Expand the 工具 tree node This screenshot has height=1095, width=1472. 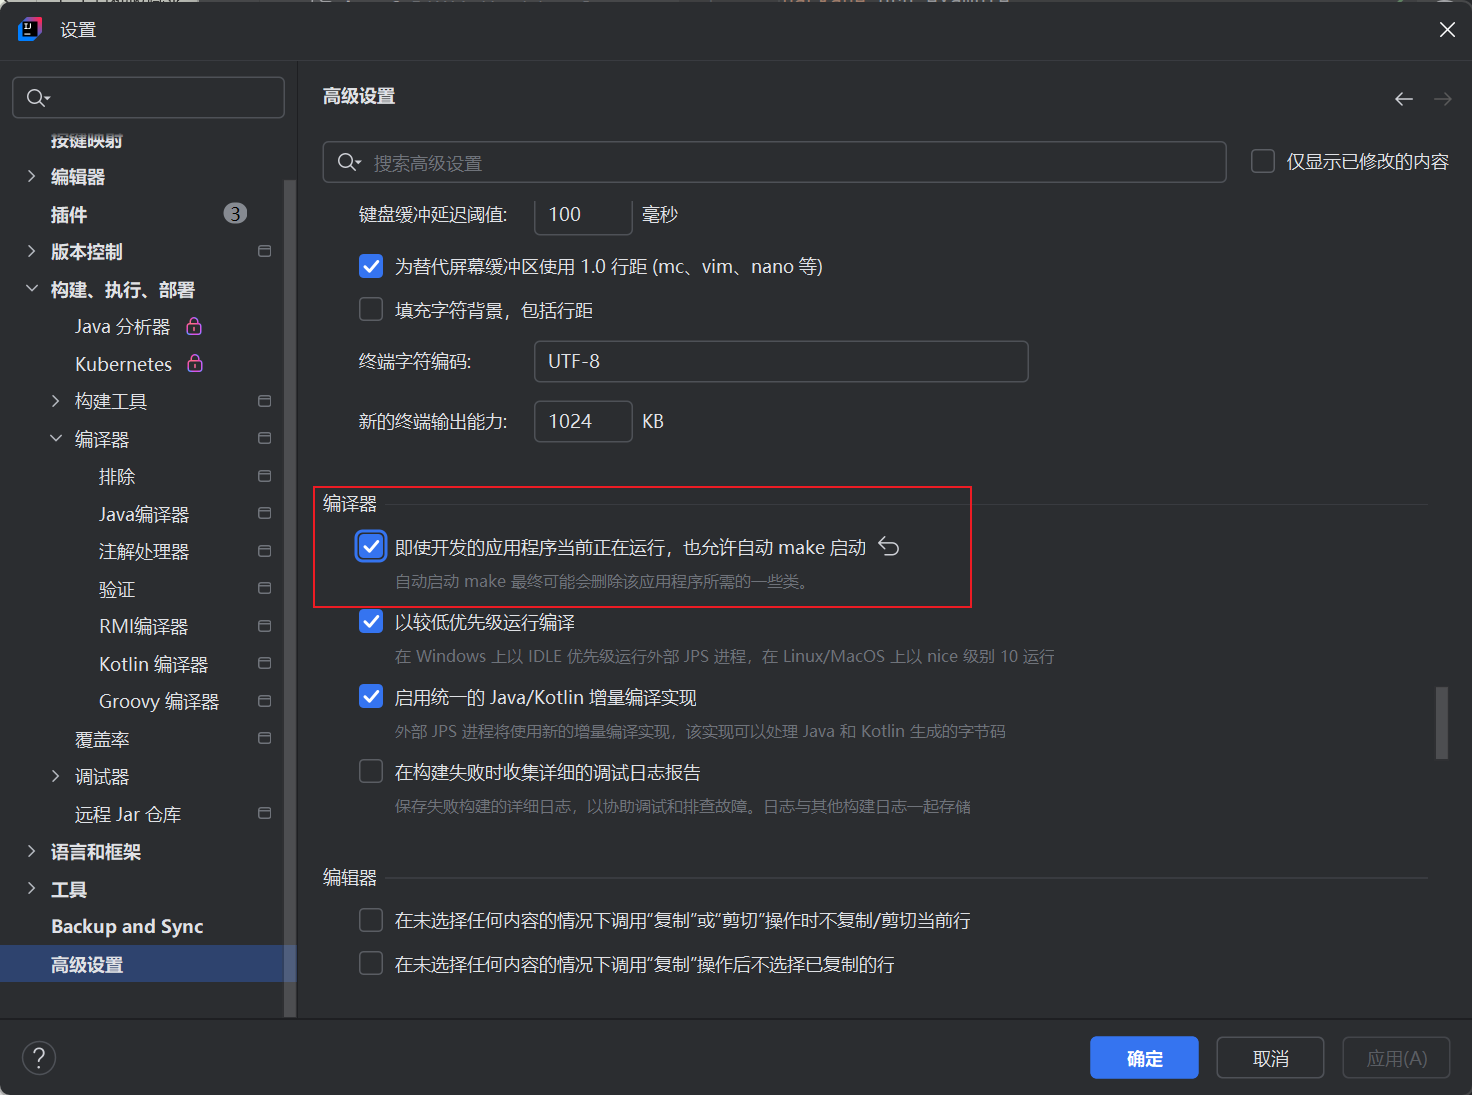pyautogui.click(x=31, y=888)
